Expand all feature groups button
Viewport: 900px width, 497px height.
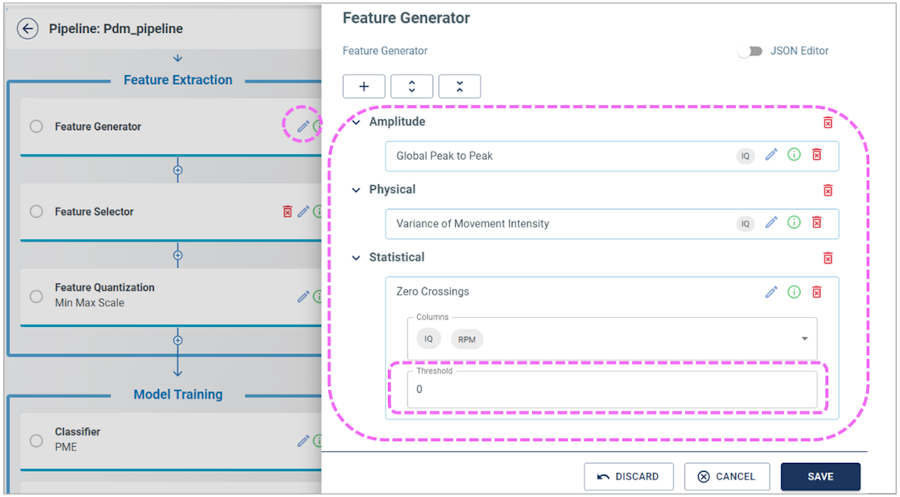(412, 87)
